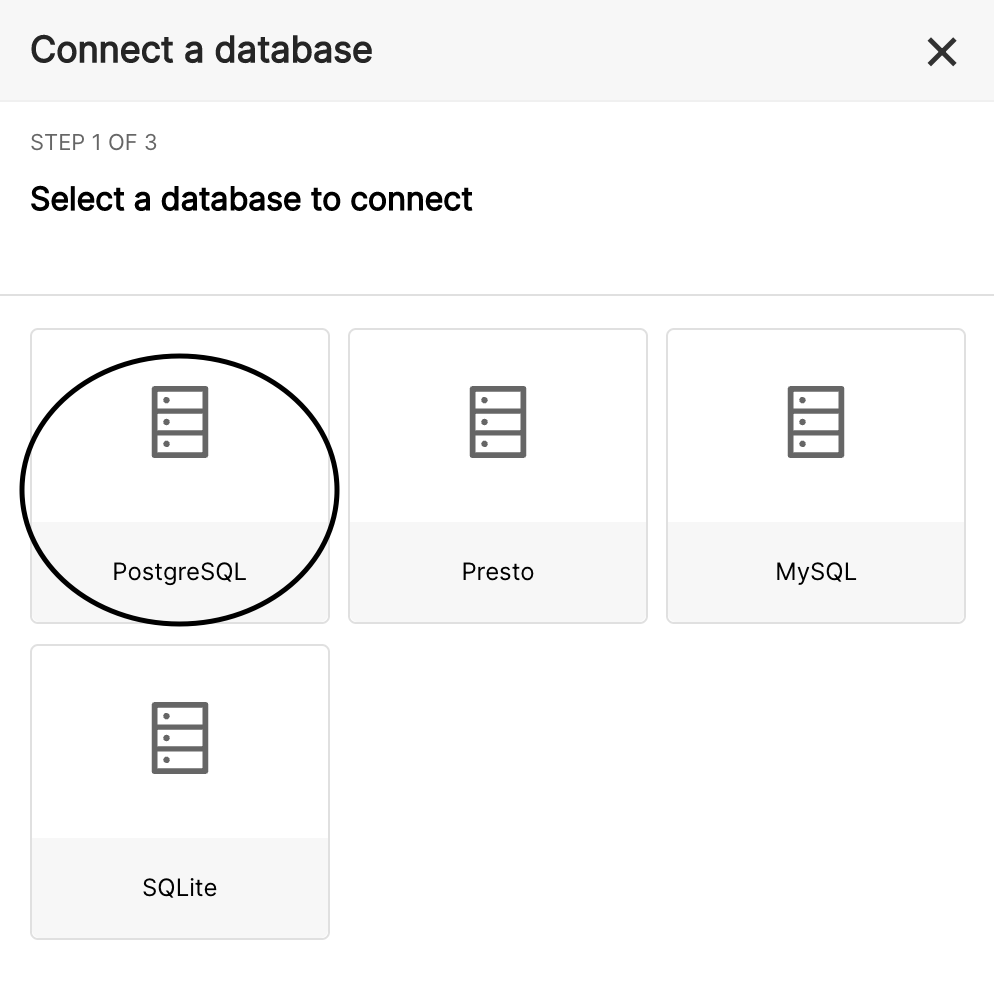Image resolution: width=994 pixels, height=996 pixels.
Task: Choose the circled PostgreSQL connector
Action: point(180,475)
